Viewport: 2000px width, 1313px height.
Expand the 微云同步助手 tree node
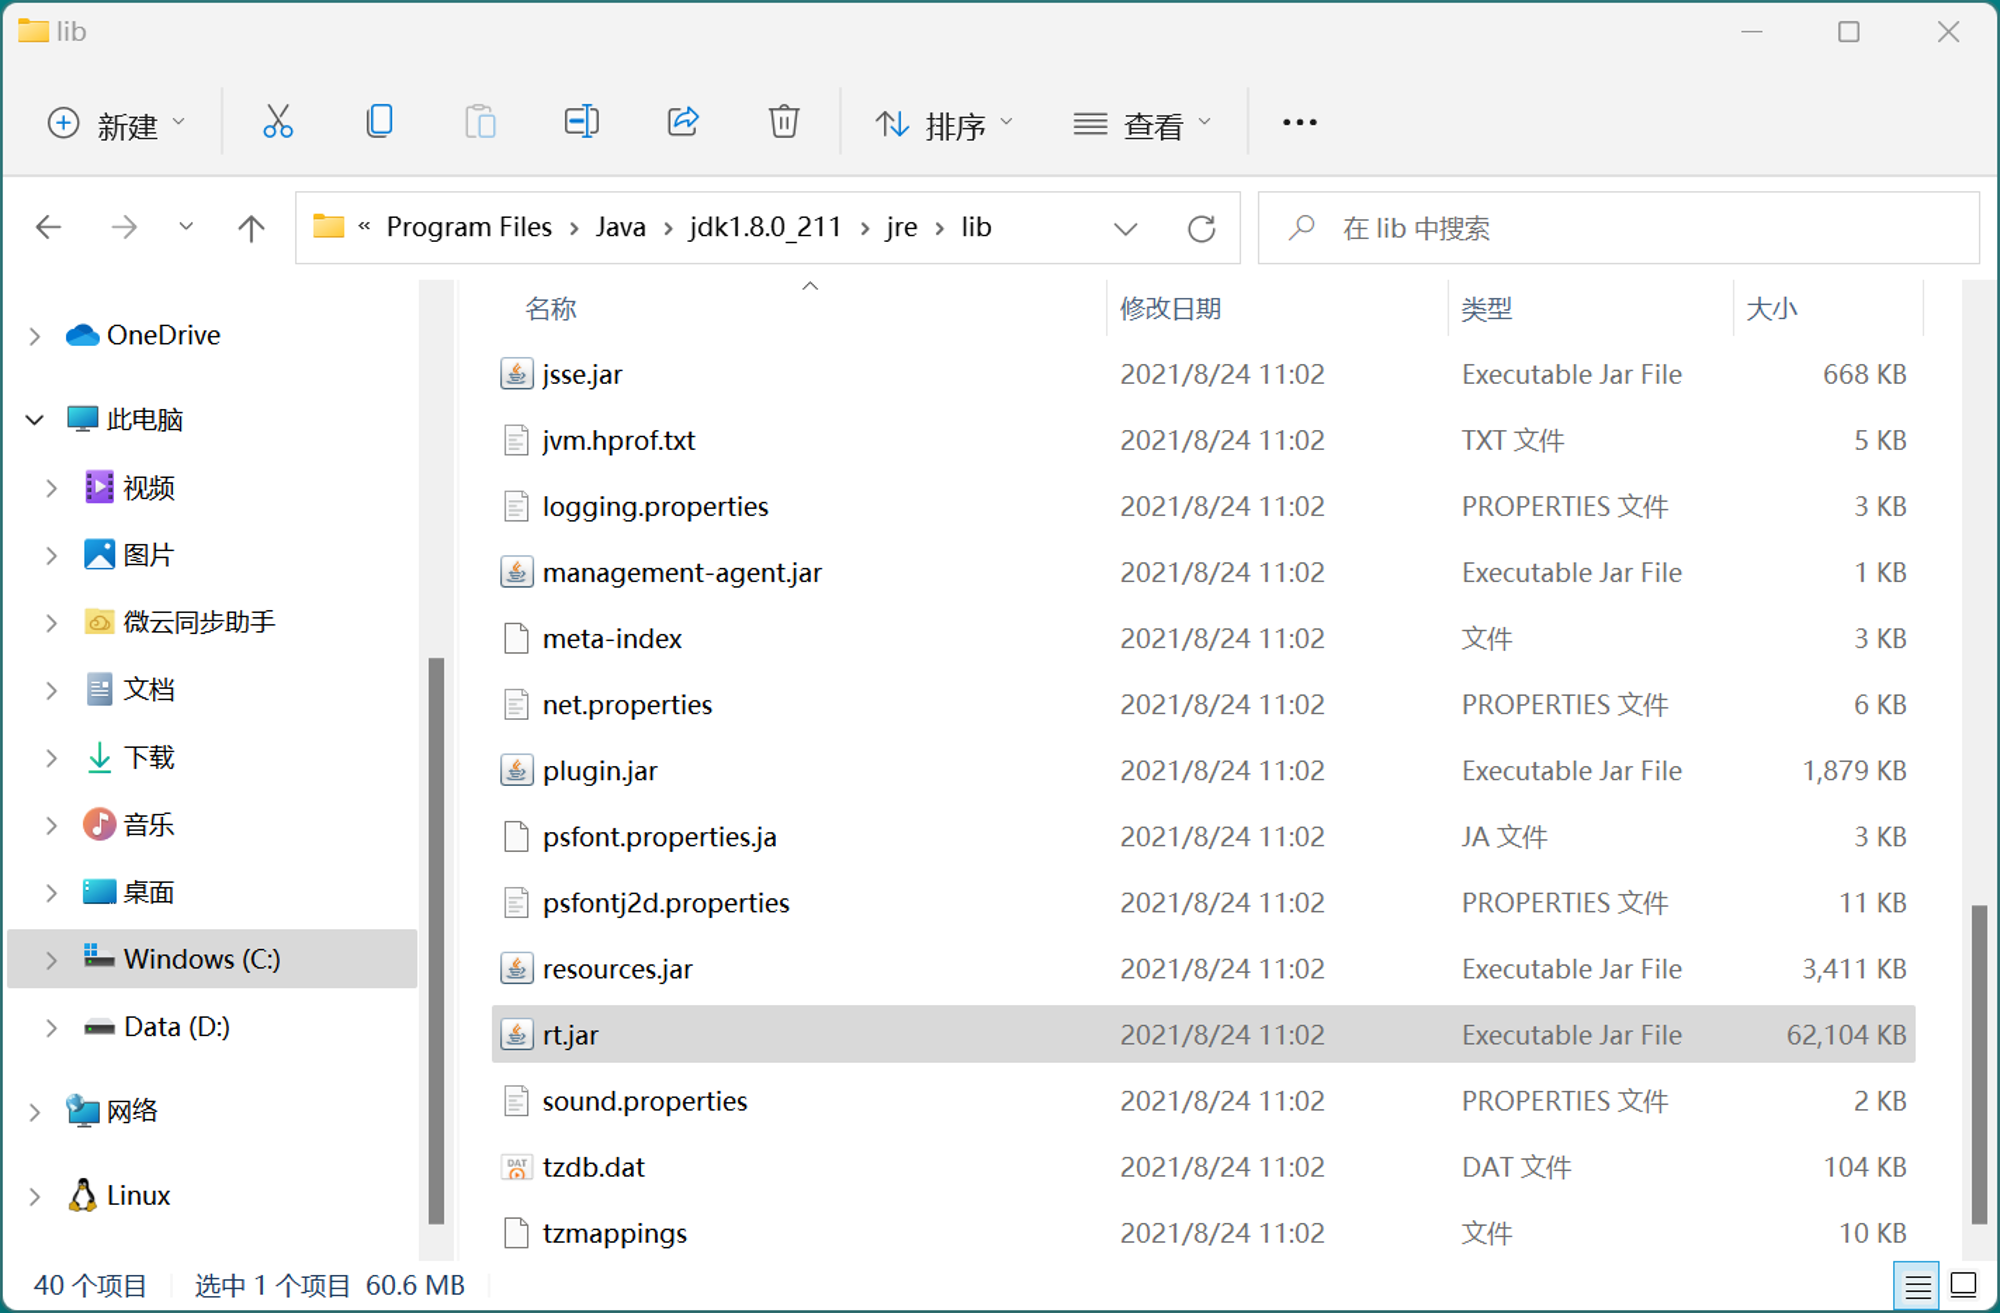51,623
